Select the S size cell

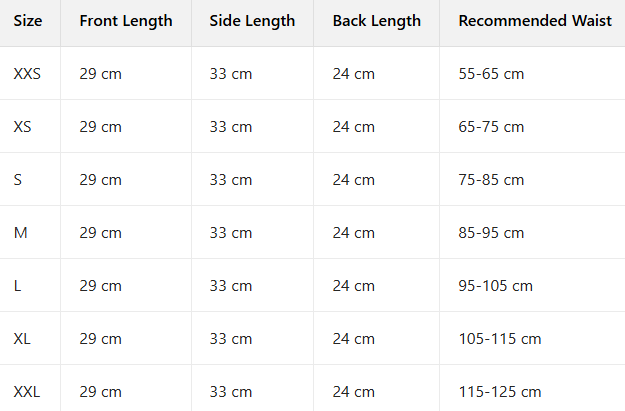point(18,180)
